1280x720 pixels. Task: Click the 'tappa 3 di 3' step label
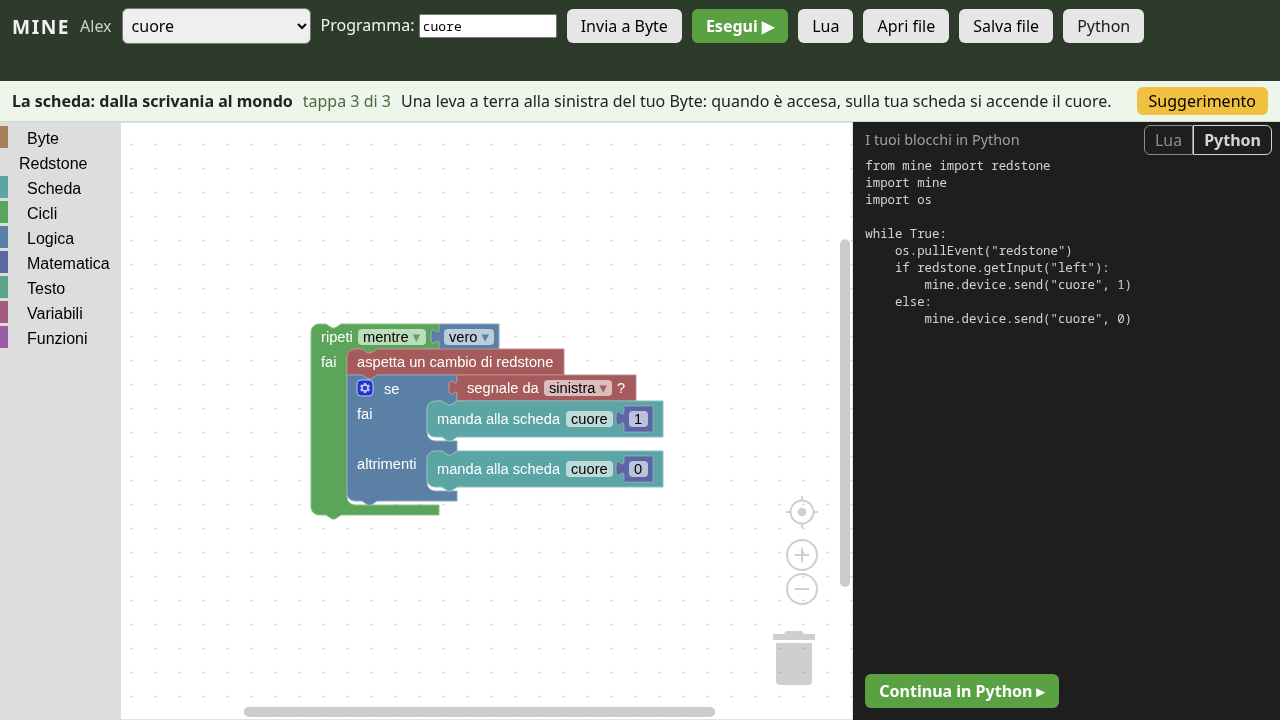pos(347,101)
